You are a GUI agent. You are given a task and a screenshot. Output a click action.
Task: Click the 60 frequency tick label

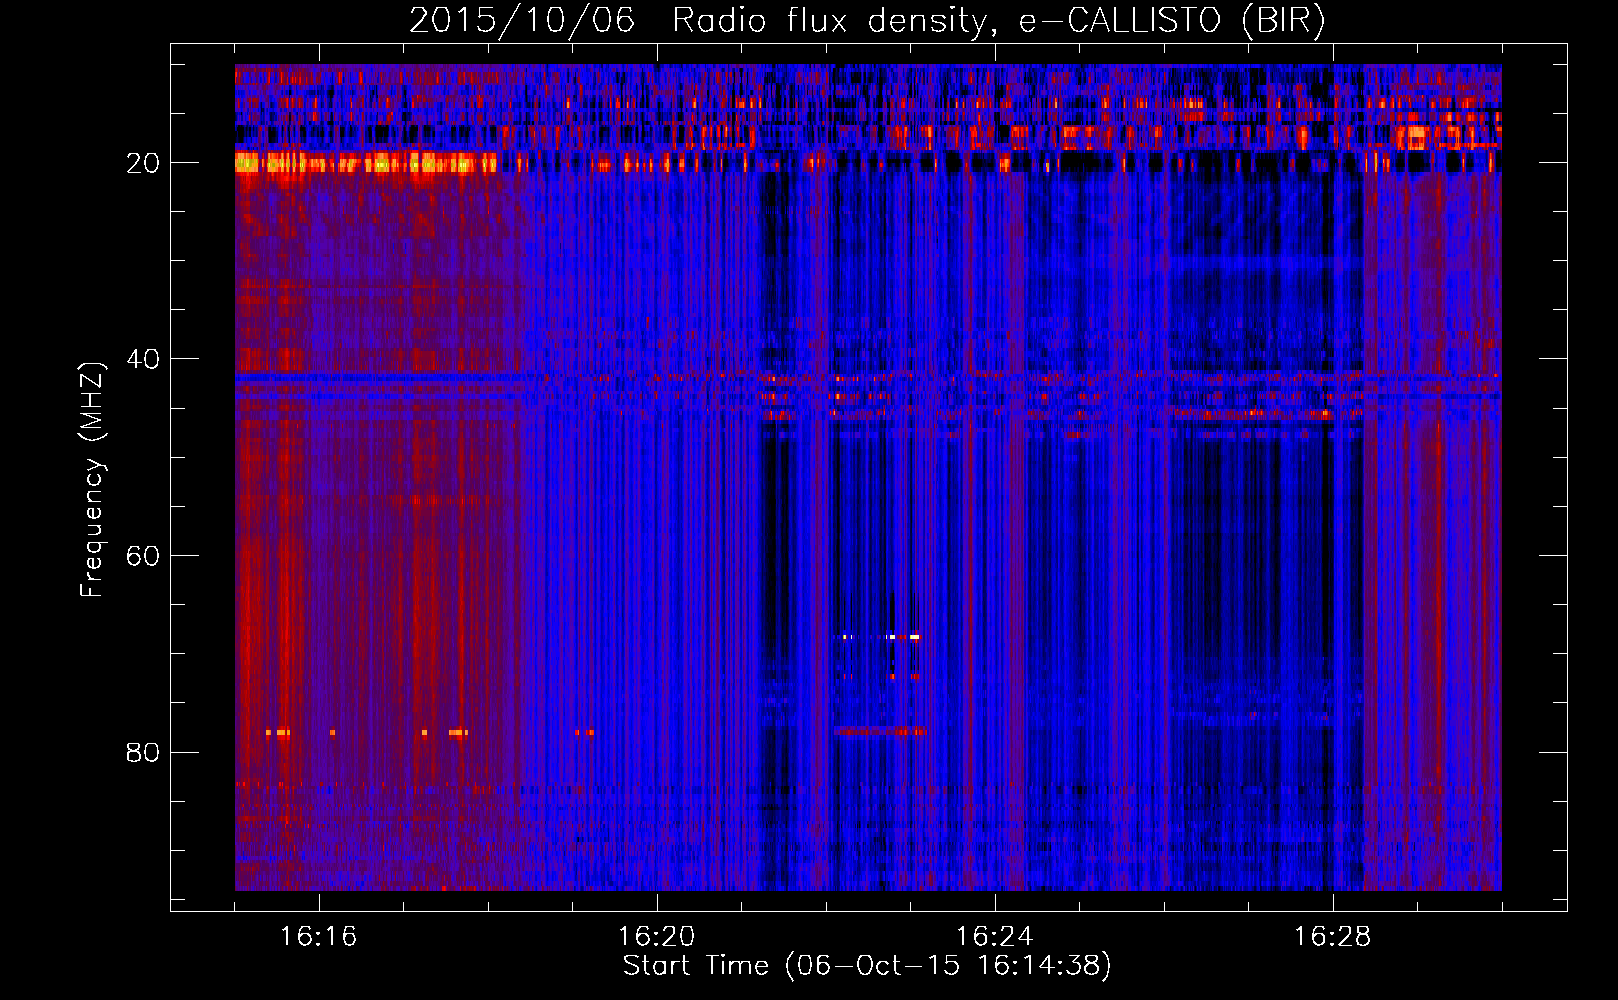tap(143, 556)
